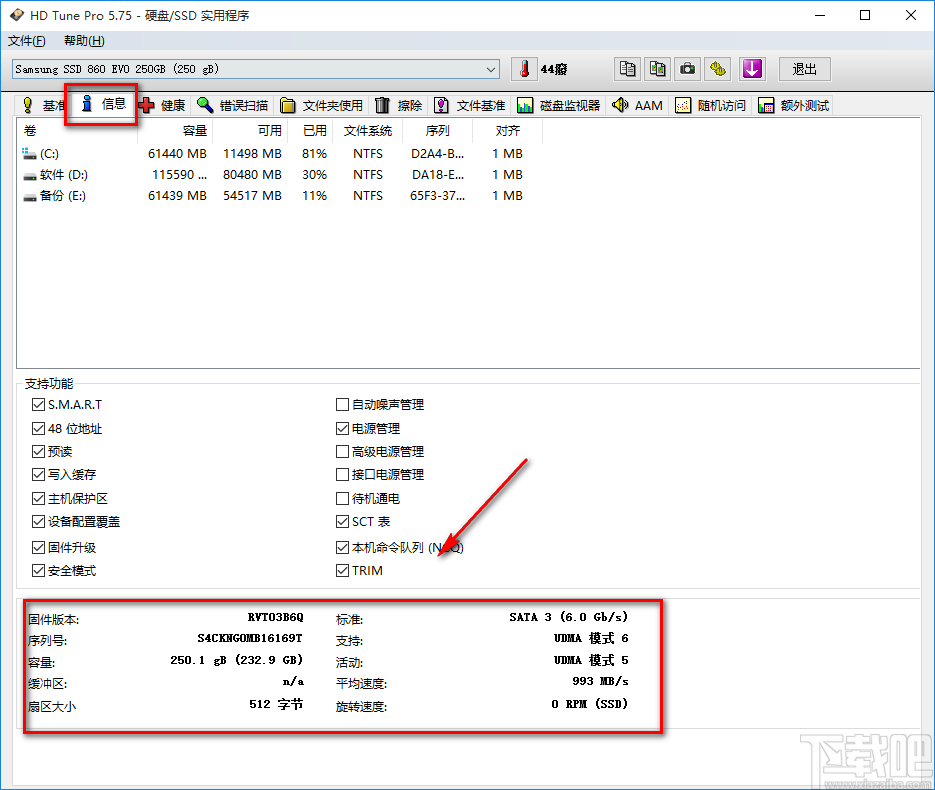Open the 额外测试 tab

tap(793, 106)
